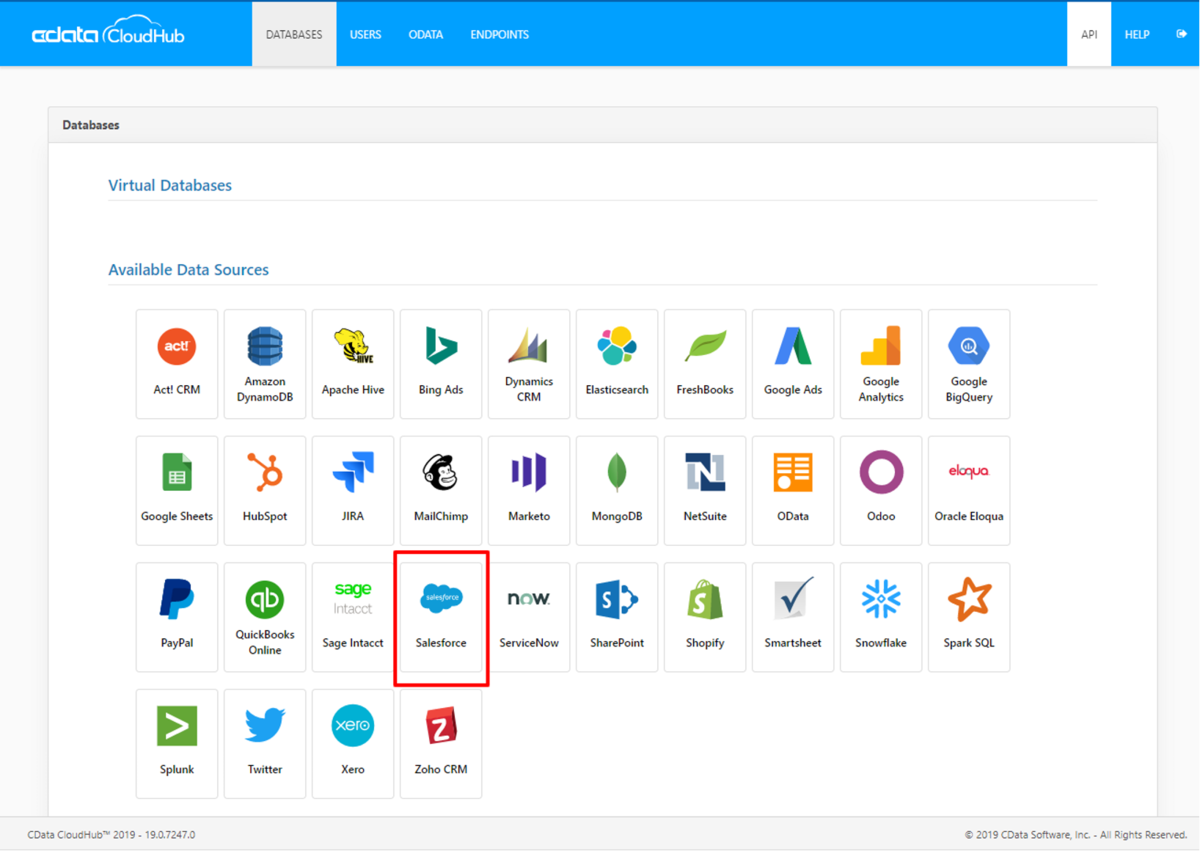Select the Google Analytics data source
This screenshot has height=851, width=1200.
point(881,364)
